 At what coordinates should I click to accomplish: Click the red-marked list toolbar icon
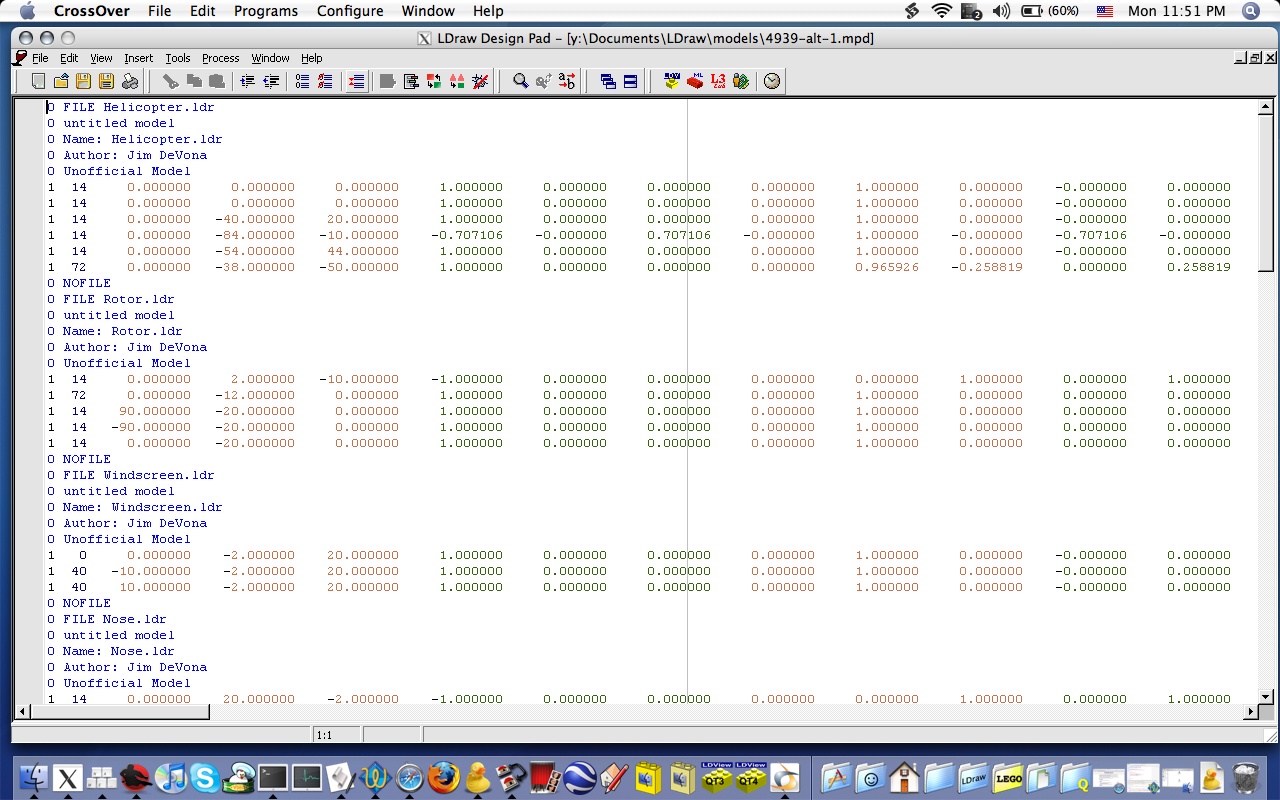(325, 81)
